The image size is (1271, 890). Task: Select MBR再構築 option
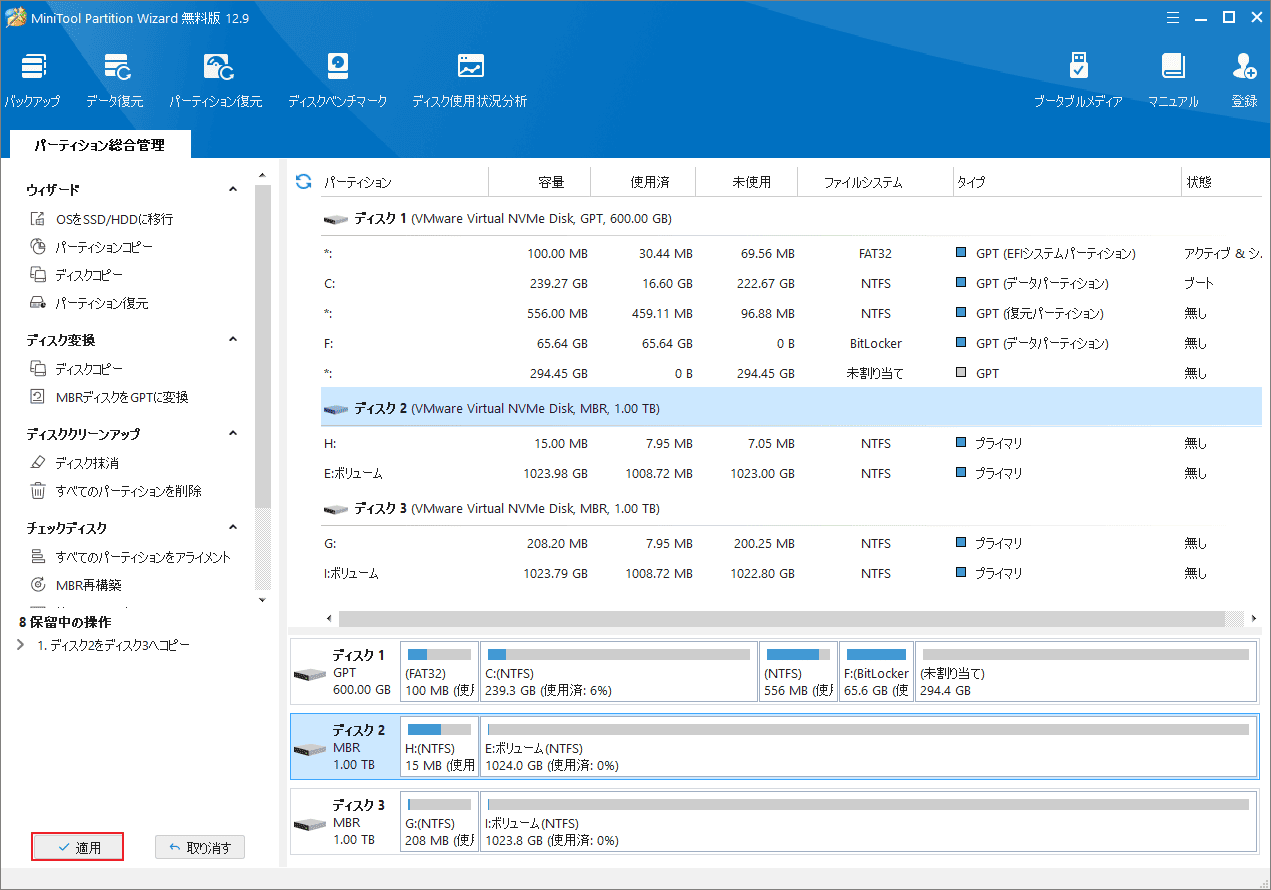tap(75, 585)
